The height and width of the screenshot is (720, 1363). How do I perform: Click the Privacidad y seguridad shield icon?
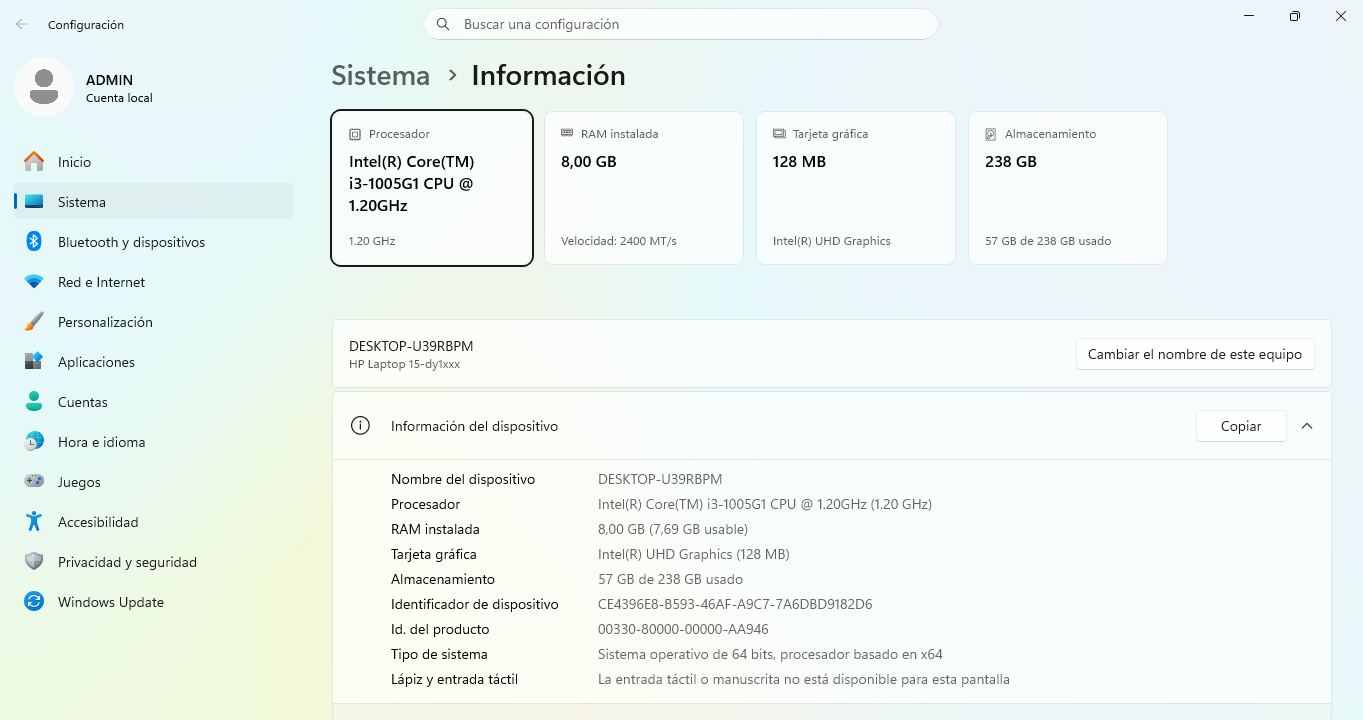tap(34, 562)
